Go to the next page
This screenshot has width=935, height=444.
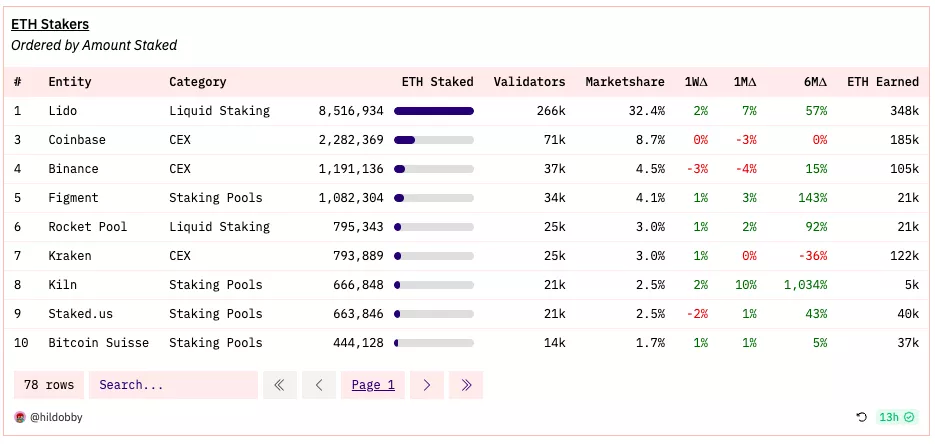pyautogui.click(x=427, y=385)
